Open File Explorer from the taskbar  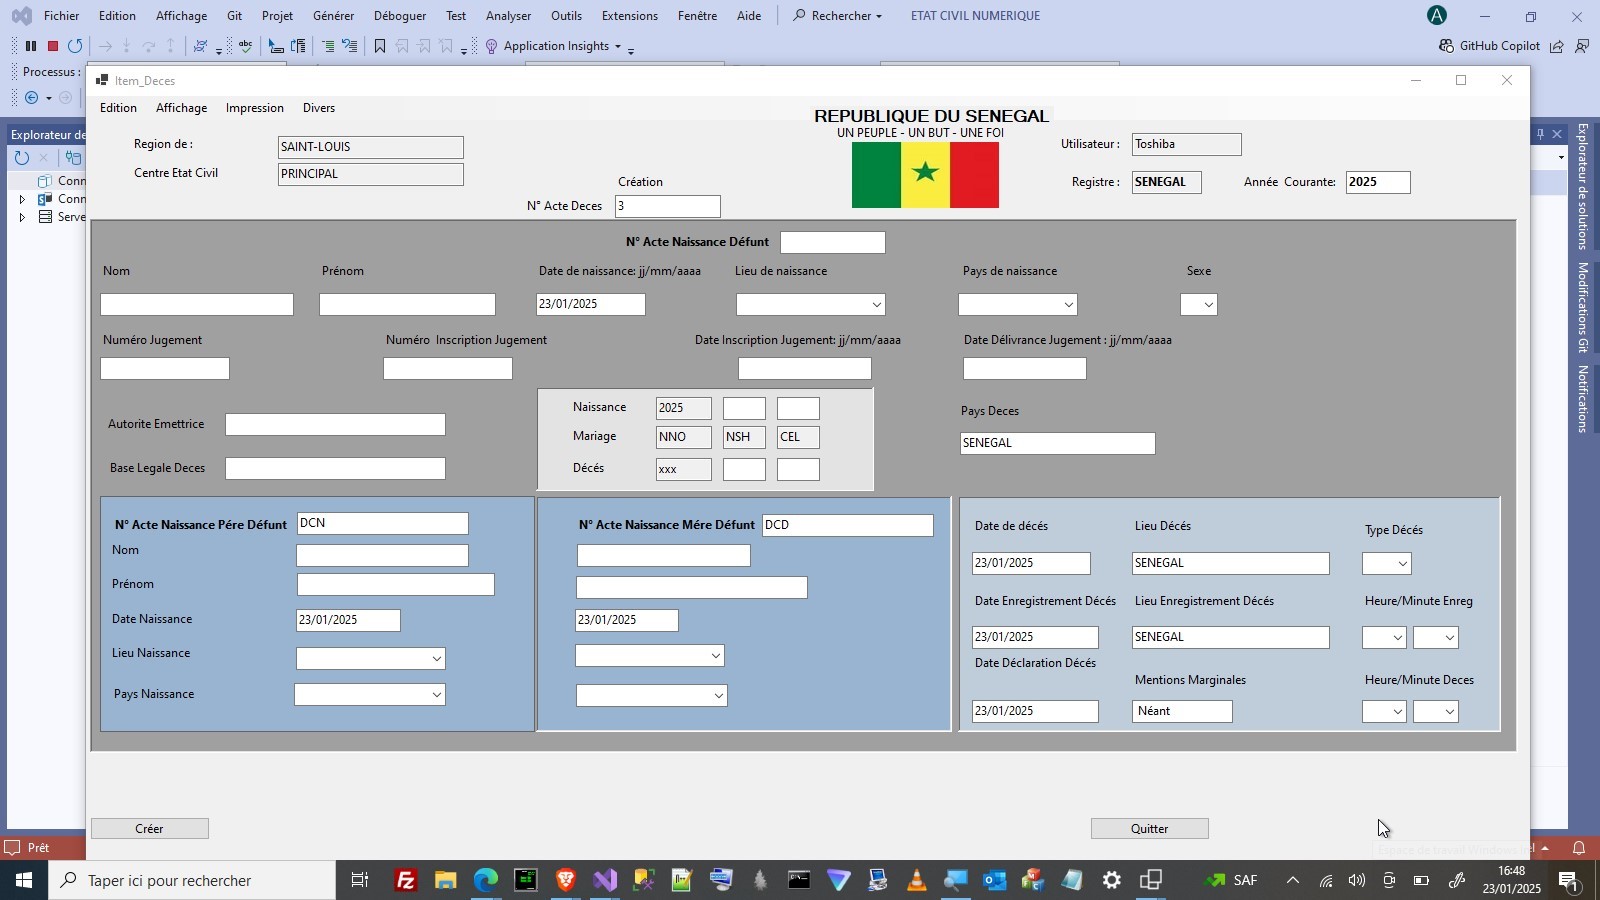(x=446, y=881)
